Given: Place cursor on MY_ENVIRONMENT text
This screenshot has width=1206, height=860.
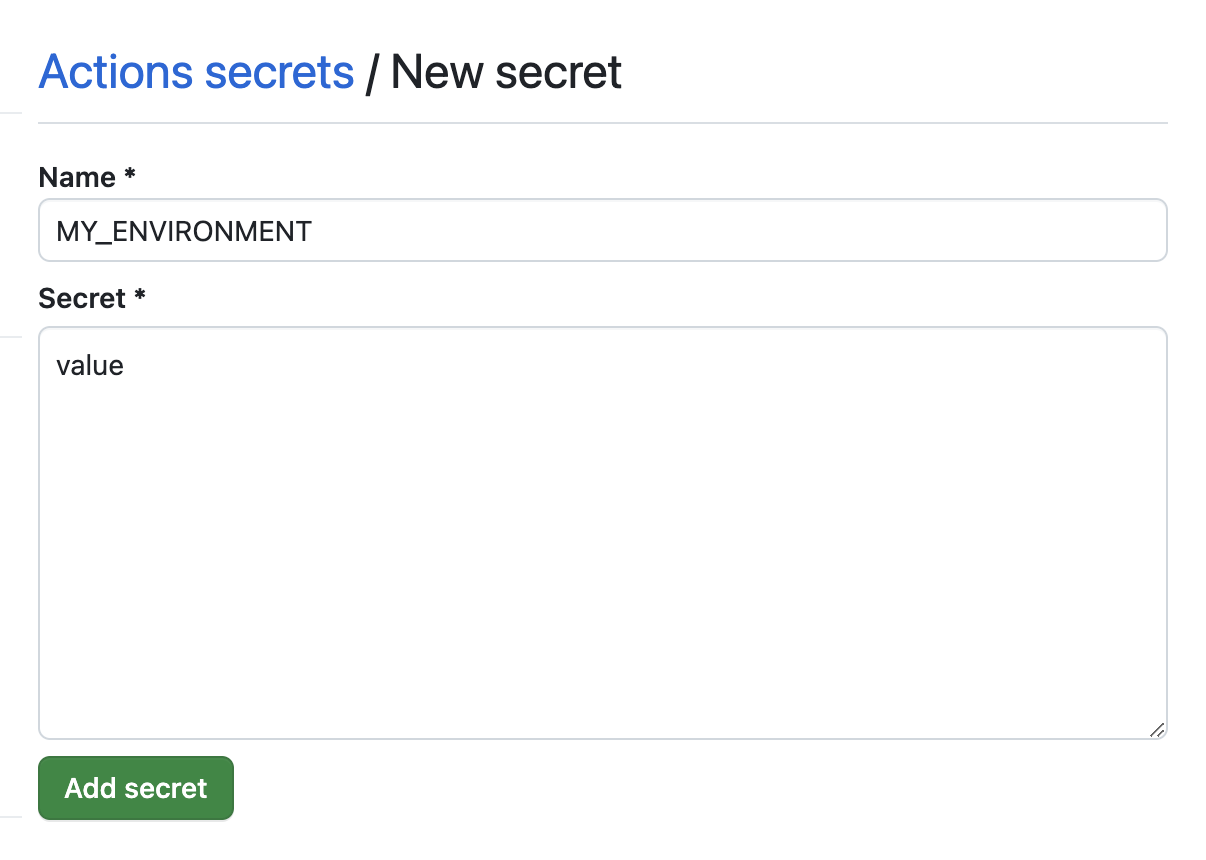Looking at the screenshot, I should tap(184, 232).
